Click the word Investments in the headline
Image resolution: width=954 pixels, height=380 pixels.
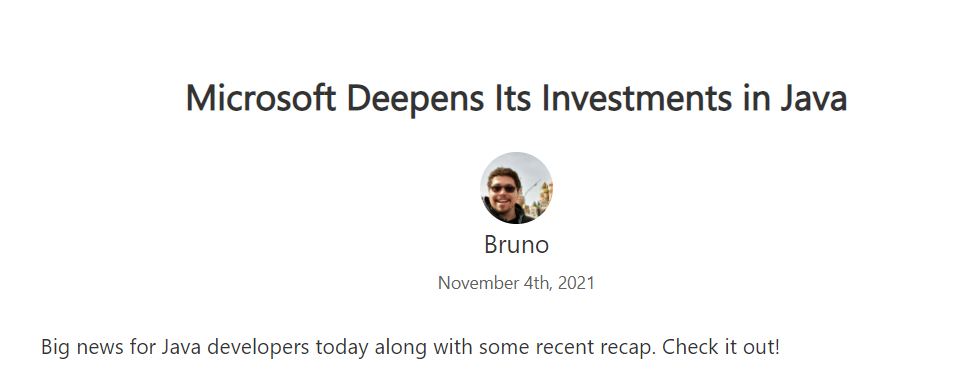(637, 97)
